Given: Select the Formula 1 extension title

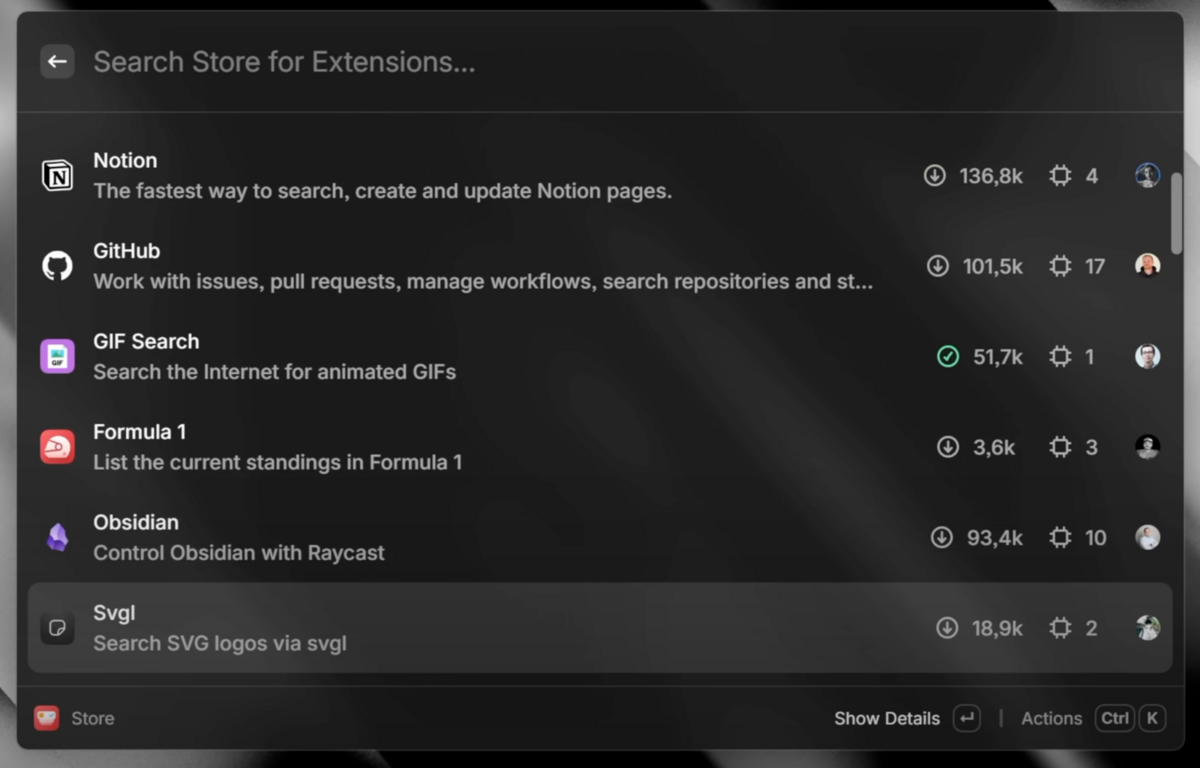Looking at the screenshot, I should click(x=139, y=432).
